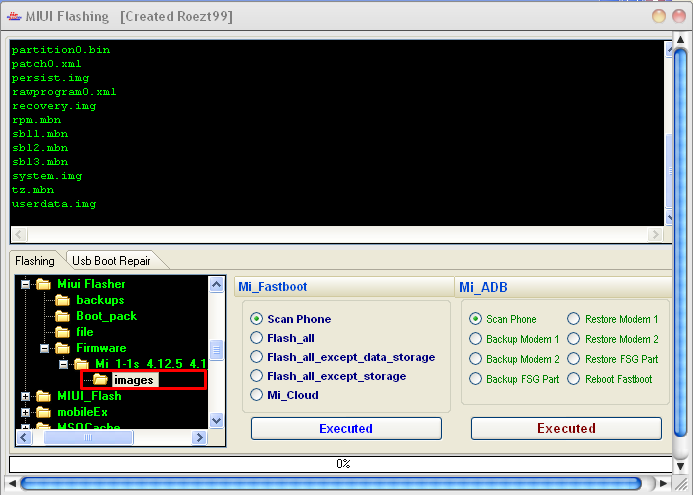Image resolution: width=693 pixels, height=495 pixels.
Task: Select Flash_all_except_storage option
Action: 256,376
